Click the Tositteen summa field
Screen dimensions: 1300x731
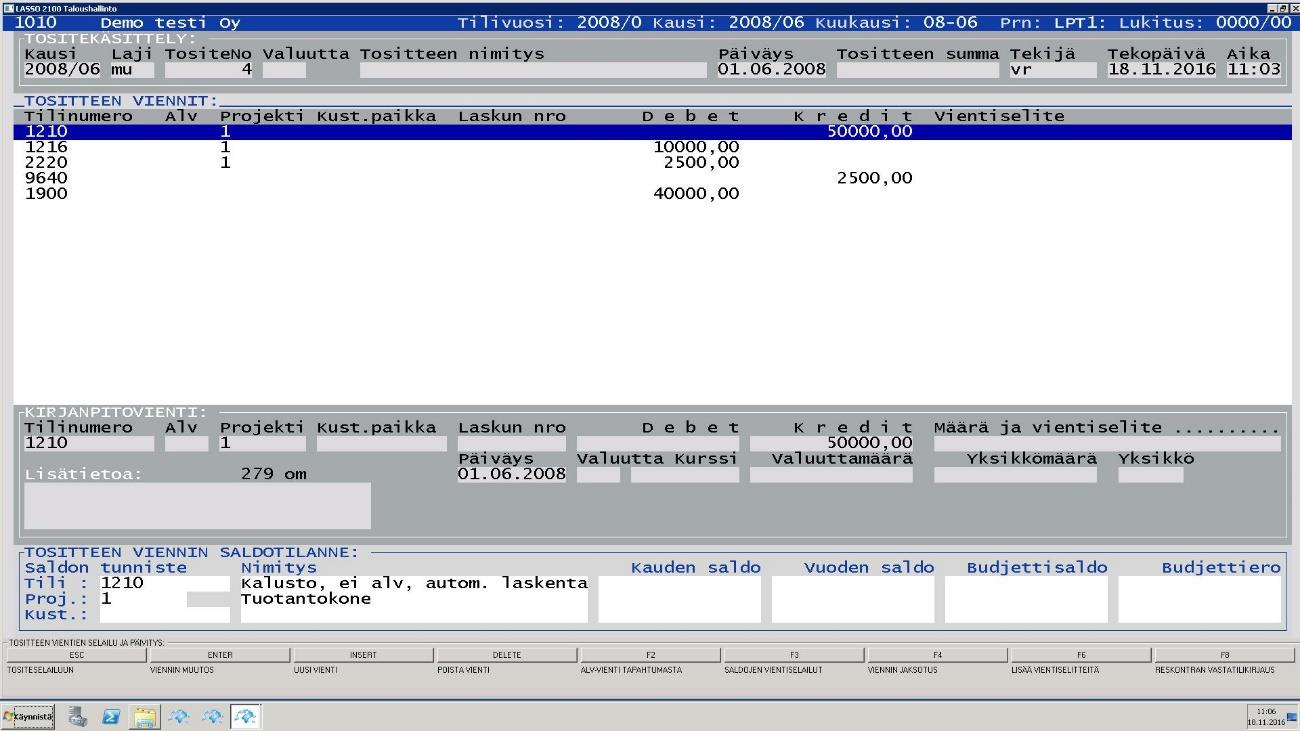(x=918, y=70)
